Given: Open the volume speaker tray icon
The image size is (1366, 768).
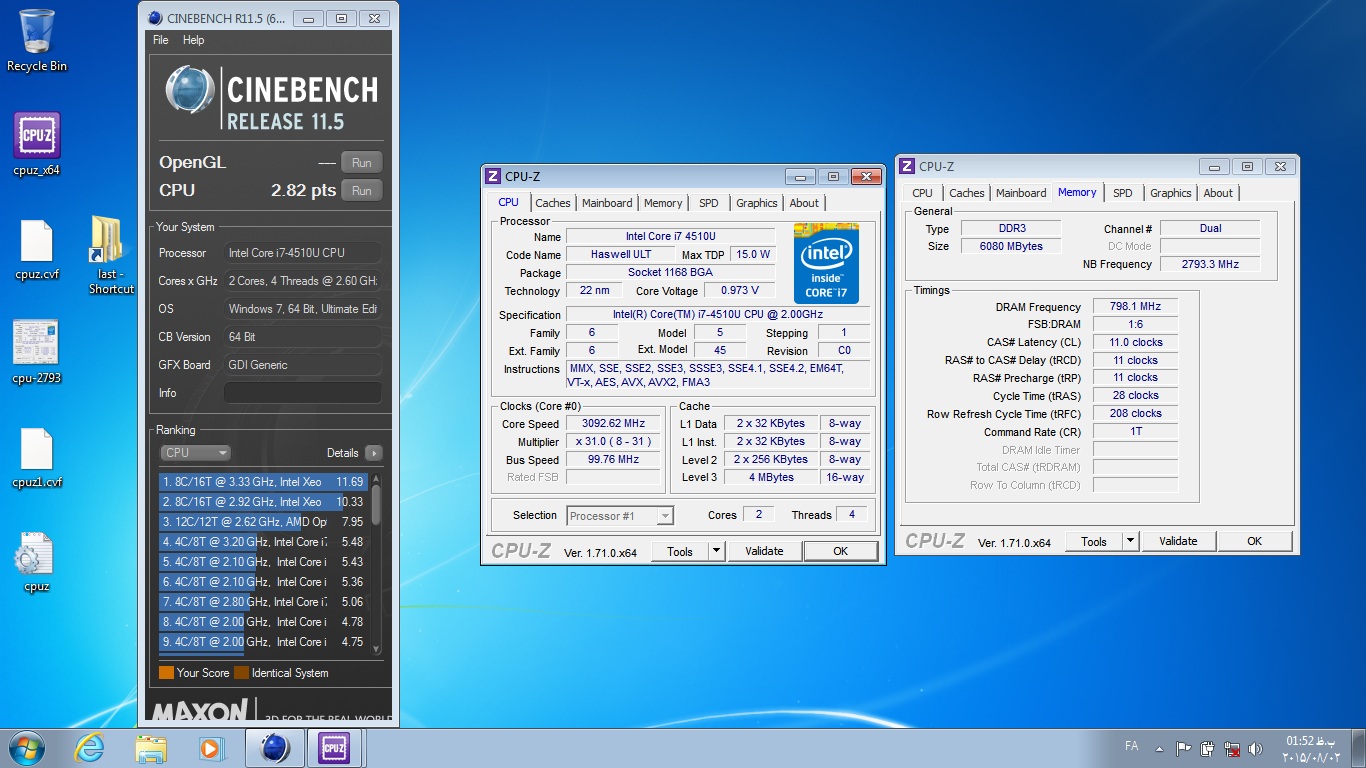Looking at the screenshot, I should pos(1256,748).
